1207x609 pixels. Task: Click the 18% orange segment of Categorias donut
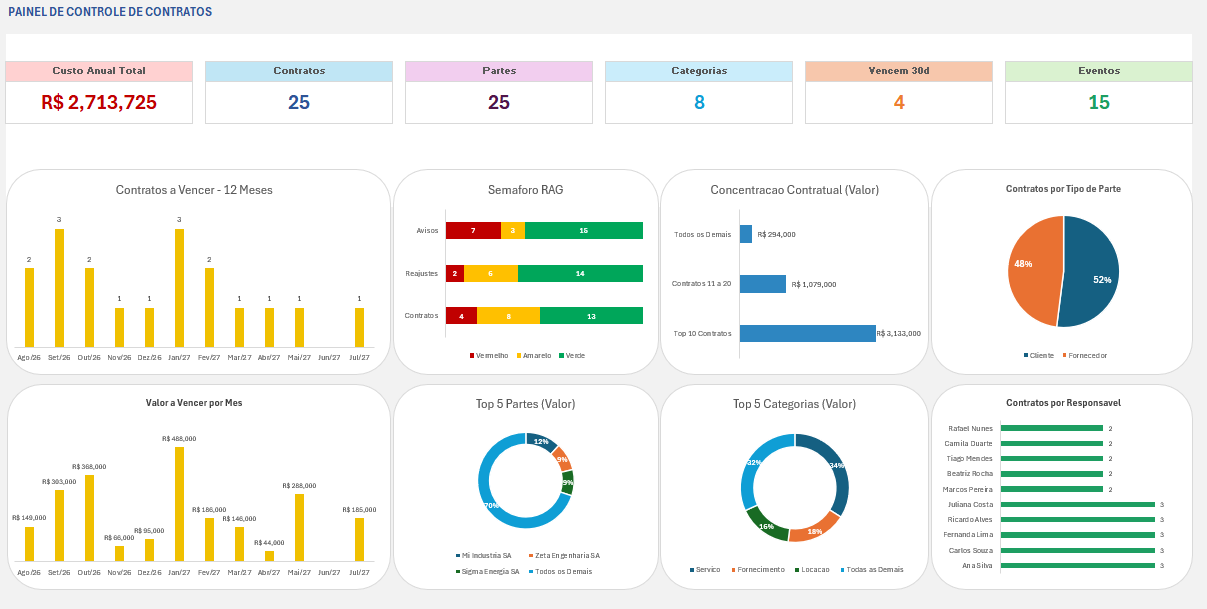point(813,531)
